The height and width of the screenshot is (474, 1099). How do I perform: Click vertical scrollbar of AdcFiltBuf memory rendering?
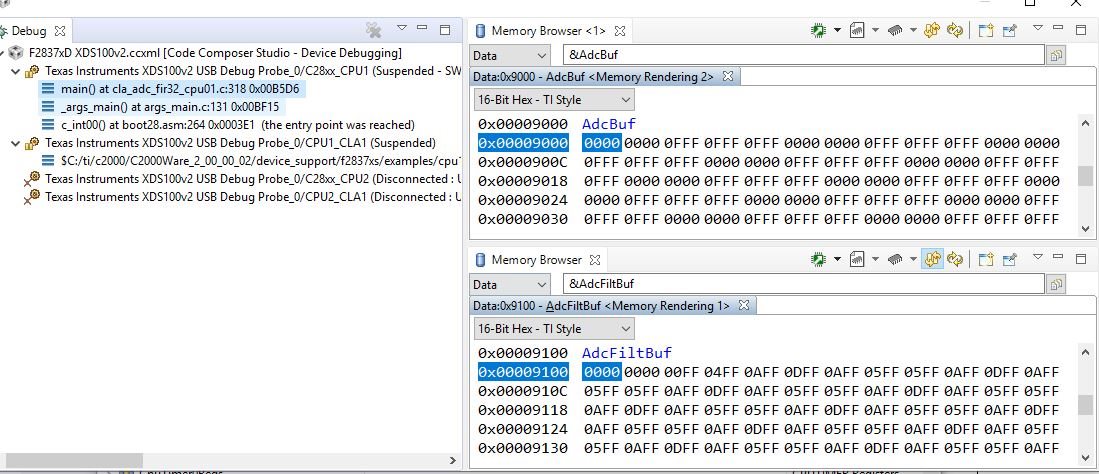[x=1085, y=405]
